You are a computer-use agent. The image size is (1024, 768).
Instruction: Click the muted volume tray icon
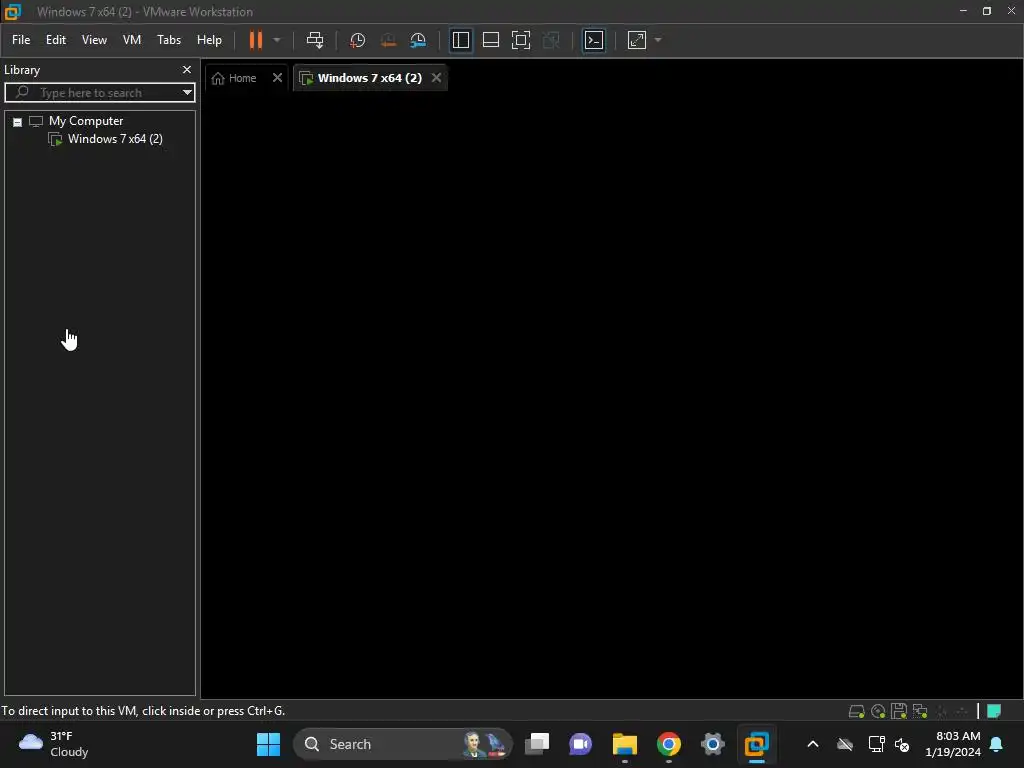pyautogui.click(x=902, y=744)
